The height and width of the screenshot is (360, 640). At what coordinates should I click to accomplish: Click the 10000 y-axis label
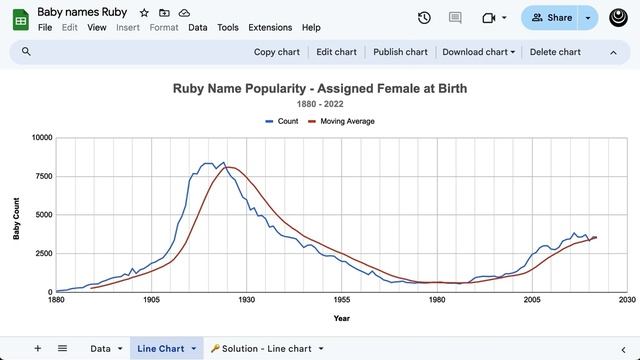pyautogui.click(x=42, y=138)
